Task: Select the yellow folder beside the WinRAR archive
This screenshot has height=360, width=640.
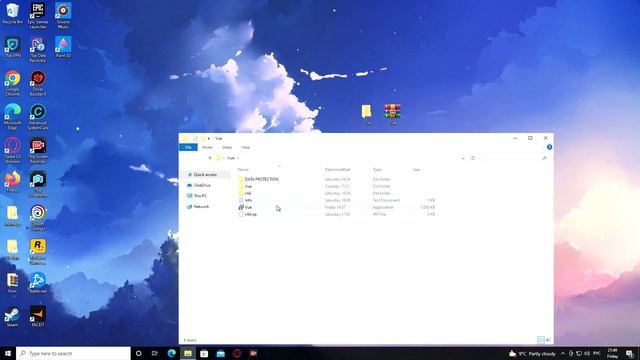Action: click(x=367, y=114)
